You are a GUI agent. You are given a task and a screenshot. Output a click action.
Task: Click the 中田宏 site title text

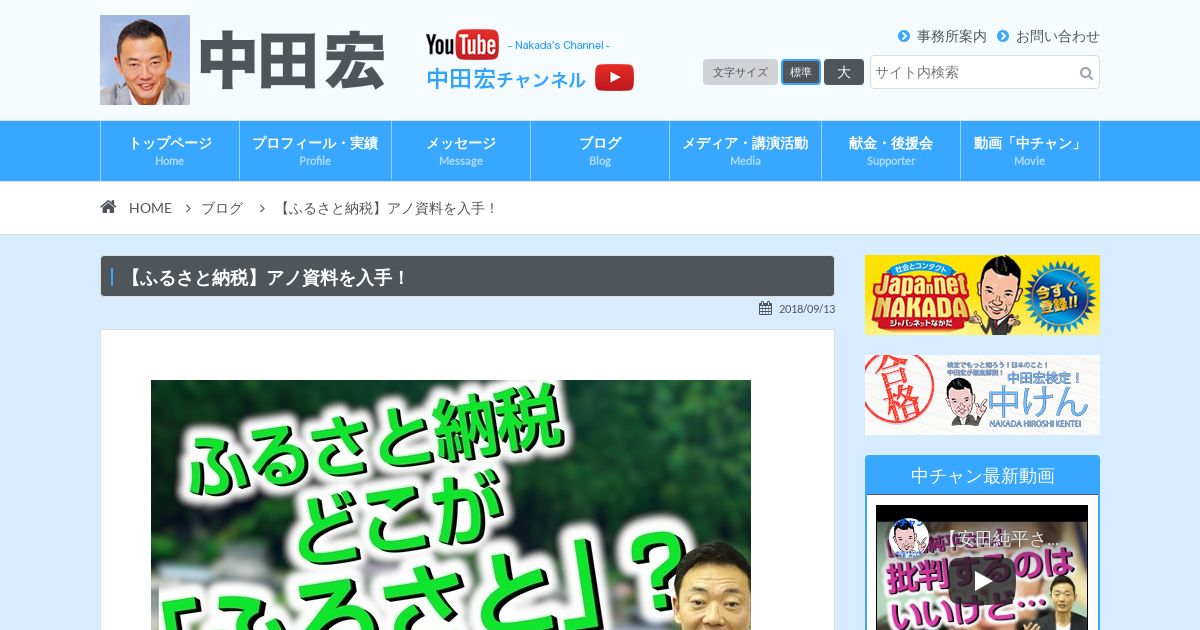(291, 62)
